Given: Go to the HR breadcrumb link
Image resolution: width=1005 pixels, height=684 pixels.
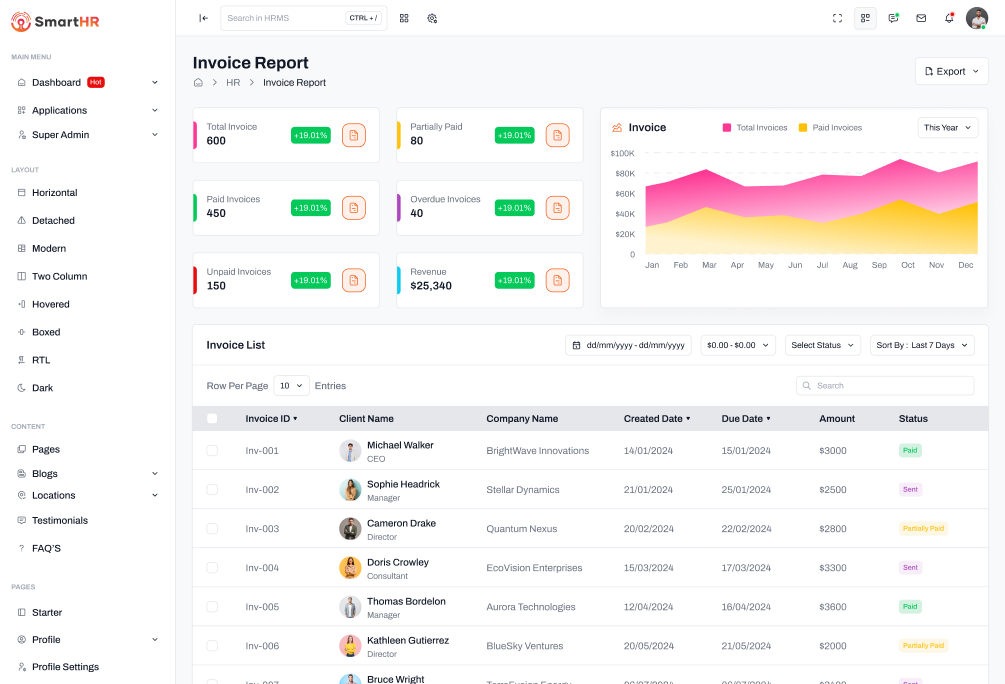Looking at the screenshot, I should coord(233,83).
